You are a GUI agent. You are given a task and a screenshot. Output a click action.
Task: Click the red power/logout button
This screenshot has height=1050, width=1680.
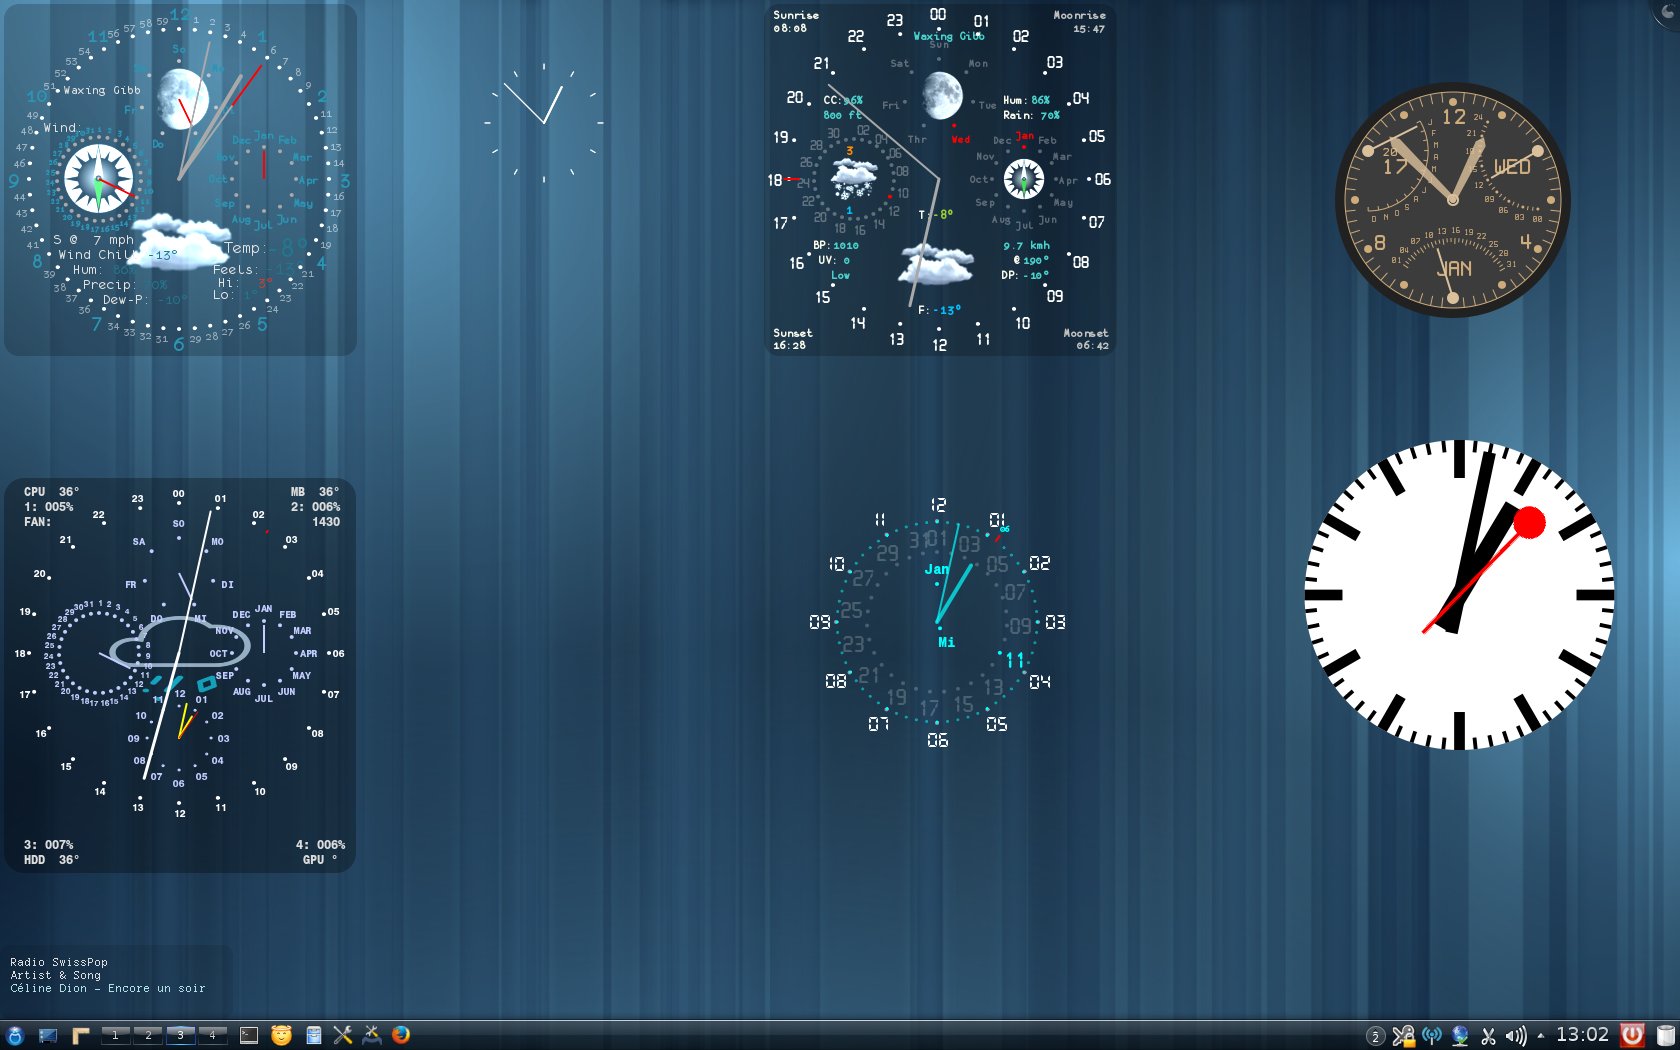point(1632,1035)
